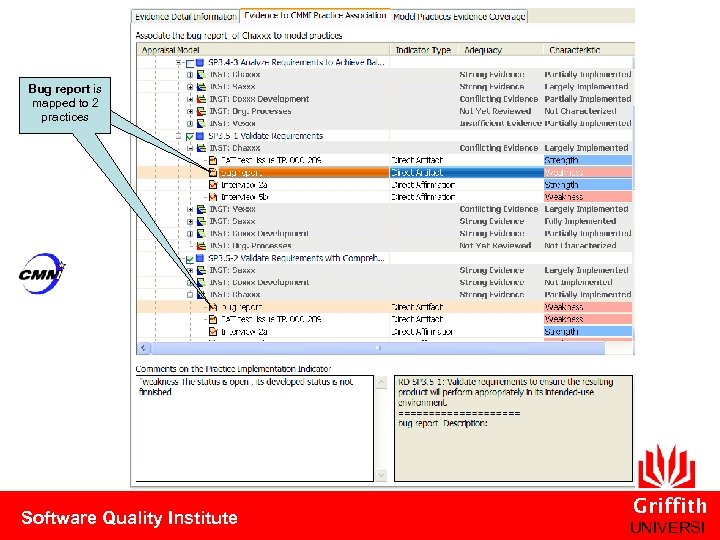
Task: Click Strength cell of Interview 2a under SP3.5-1
Action: click(588, 185)
